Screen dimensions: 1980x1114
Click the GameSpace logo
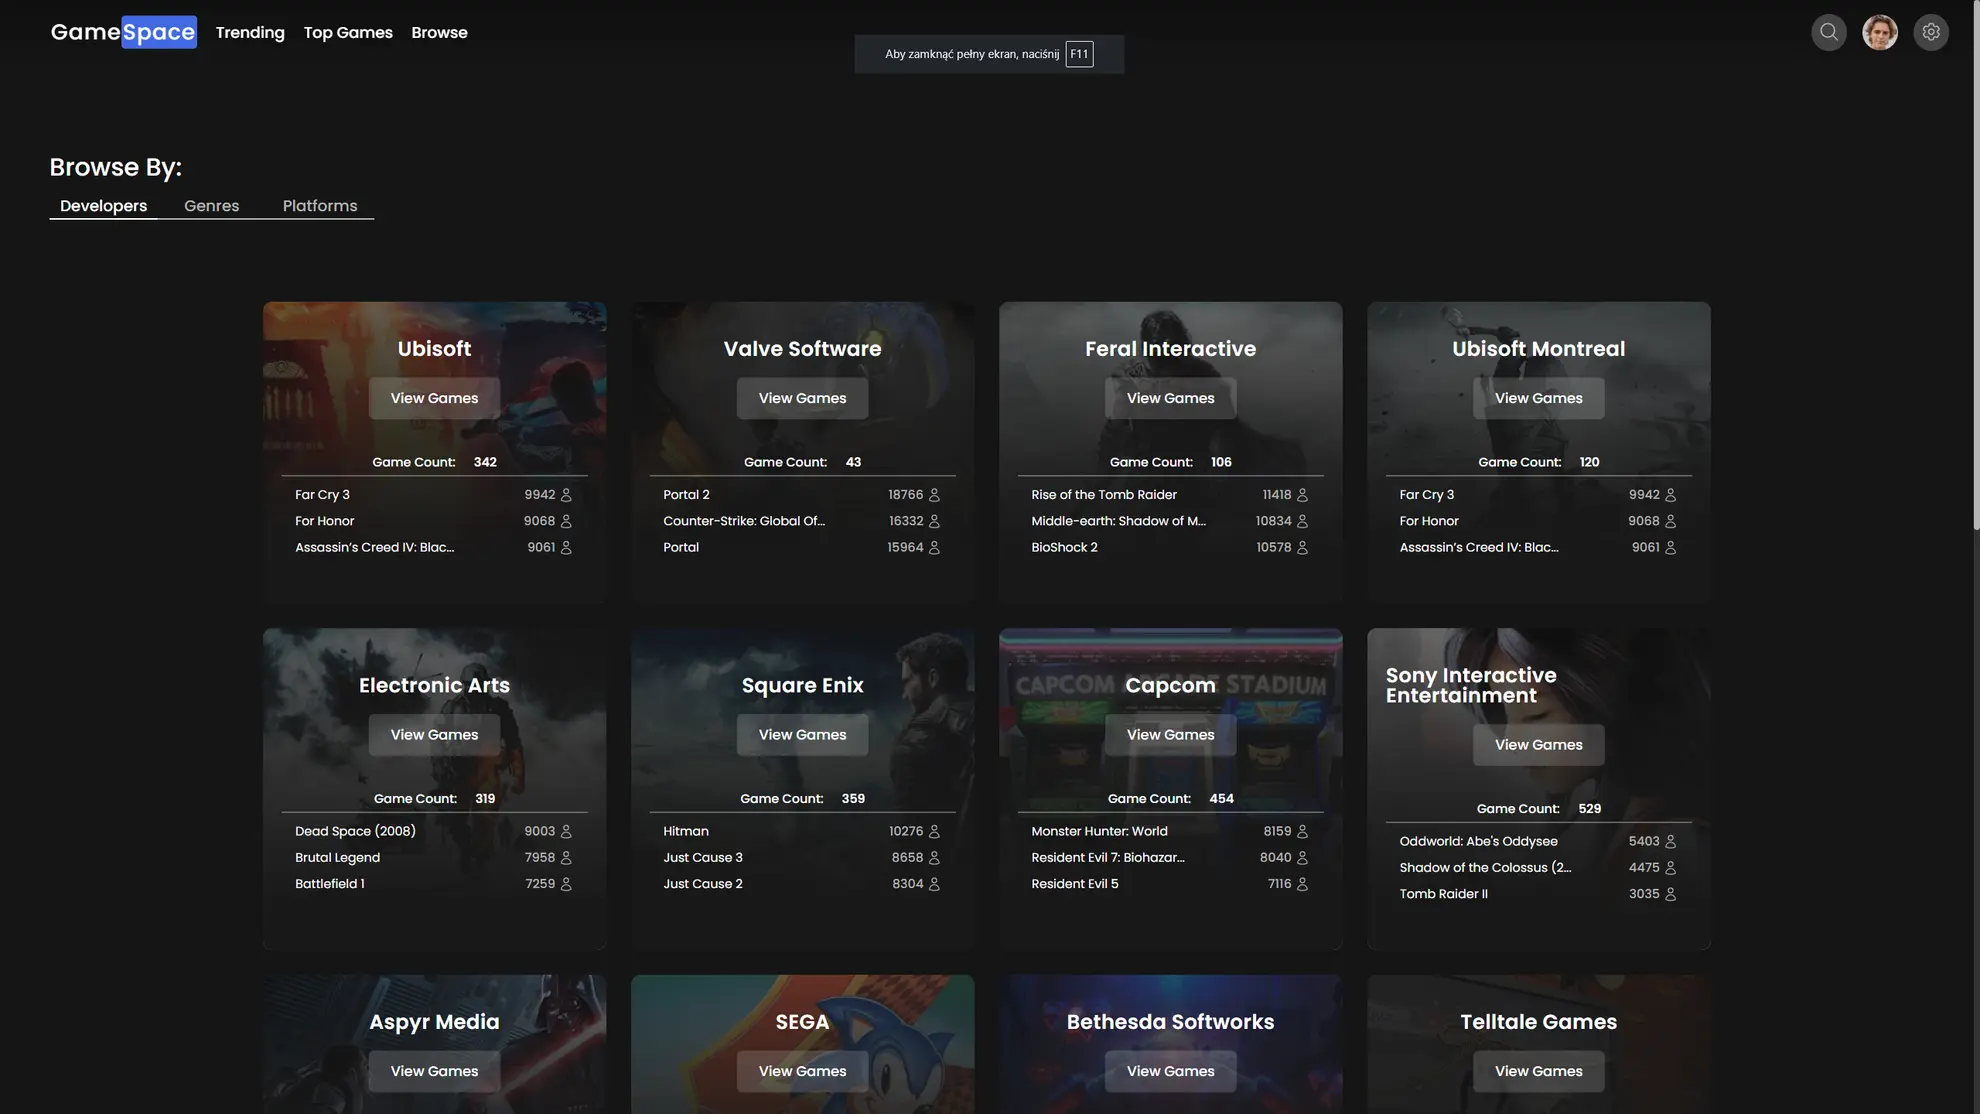point(123,32)
